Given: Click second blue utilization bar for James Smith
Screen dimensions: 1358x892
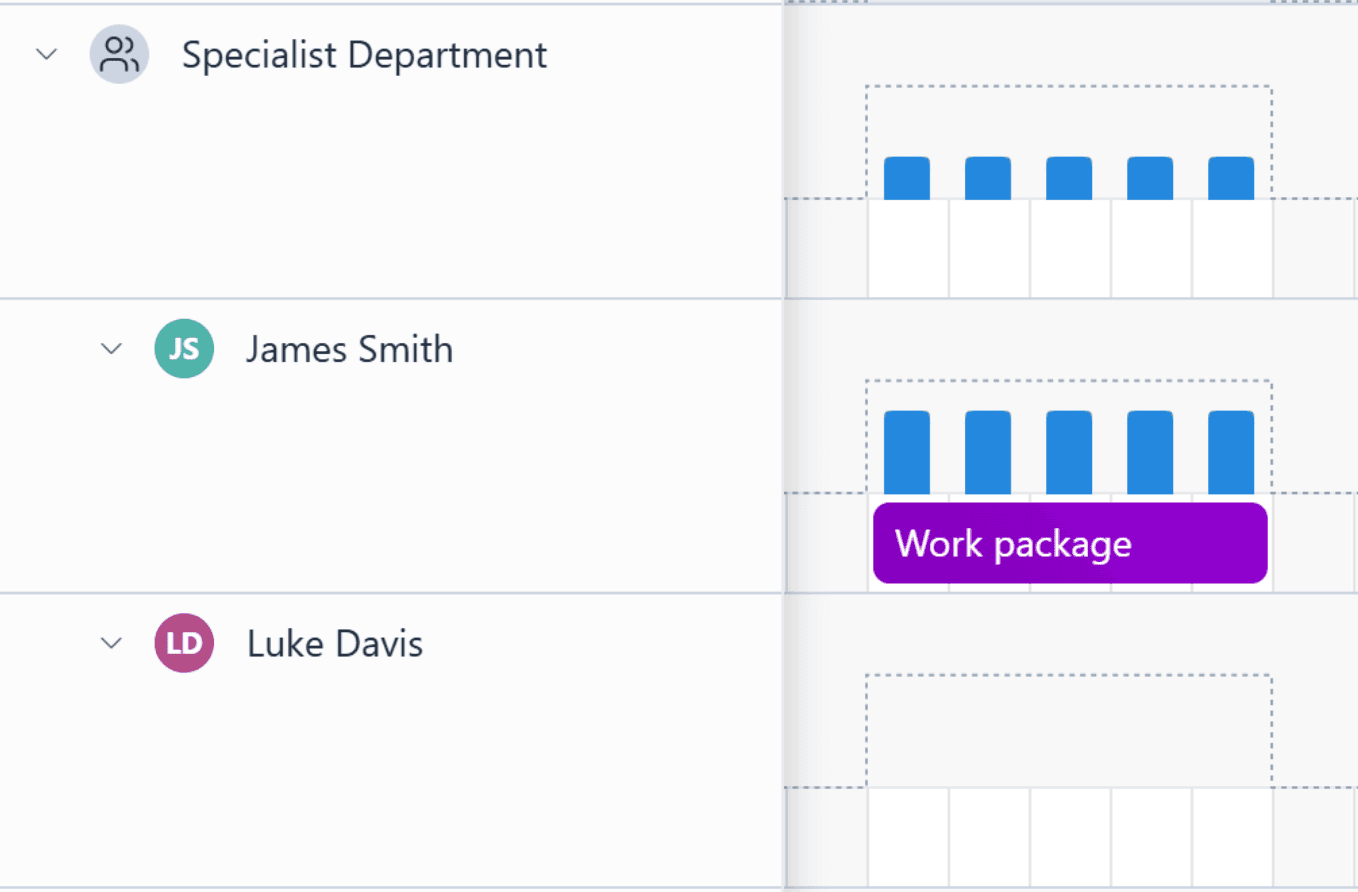Looking at the screenshot, I should click(988, 452).
